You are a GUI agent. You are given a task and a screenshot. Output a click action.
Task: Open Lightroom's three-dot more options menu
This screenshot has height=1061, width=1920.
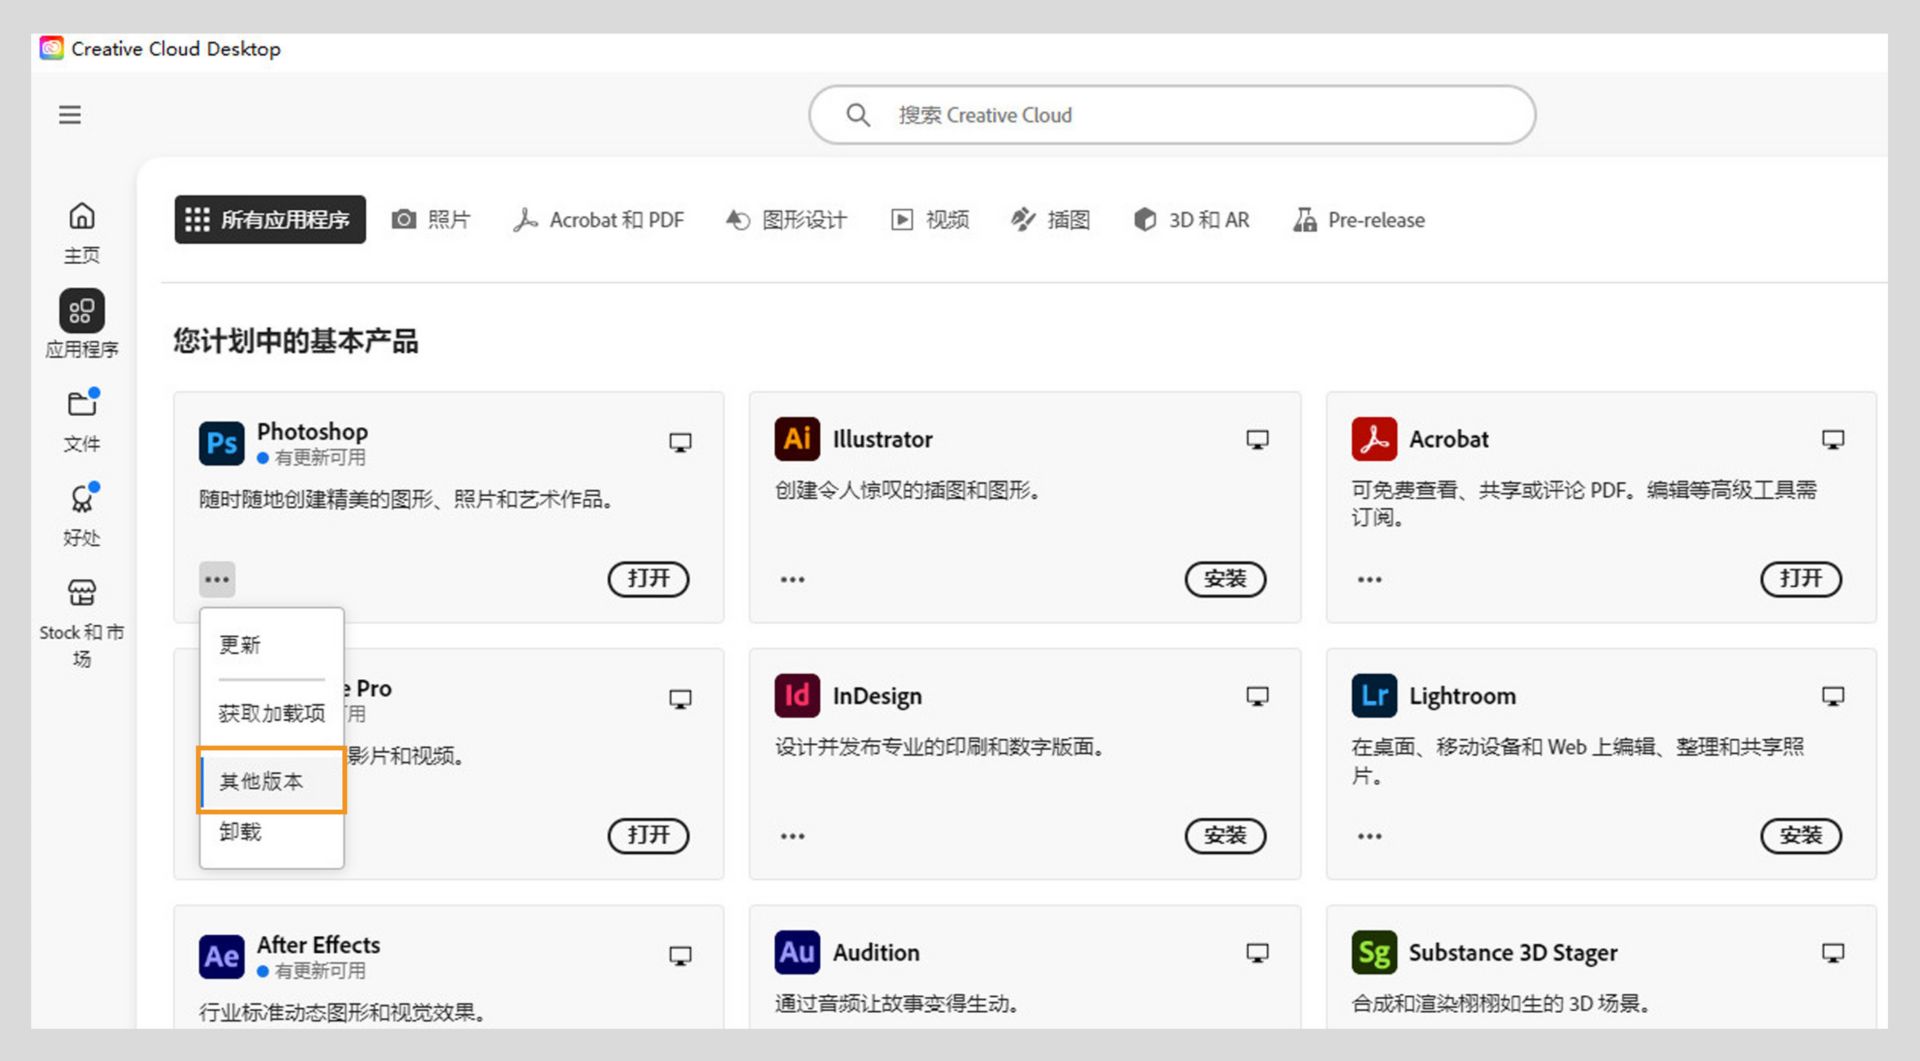click(1370, 836)
